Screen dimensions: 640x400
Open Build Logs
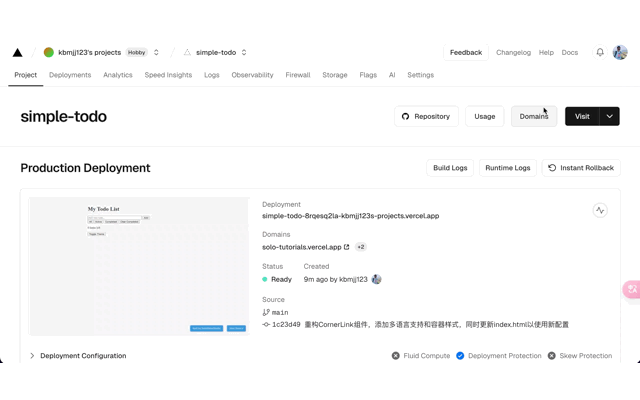click(450, 168)
